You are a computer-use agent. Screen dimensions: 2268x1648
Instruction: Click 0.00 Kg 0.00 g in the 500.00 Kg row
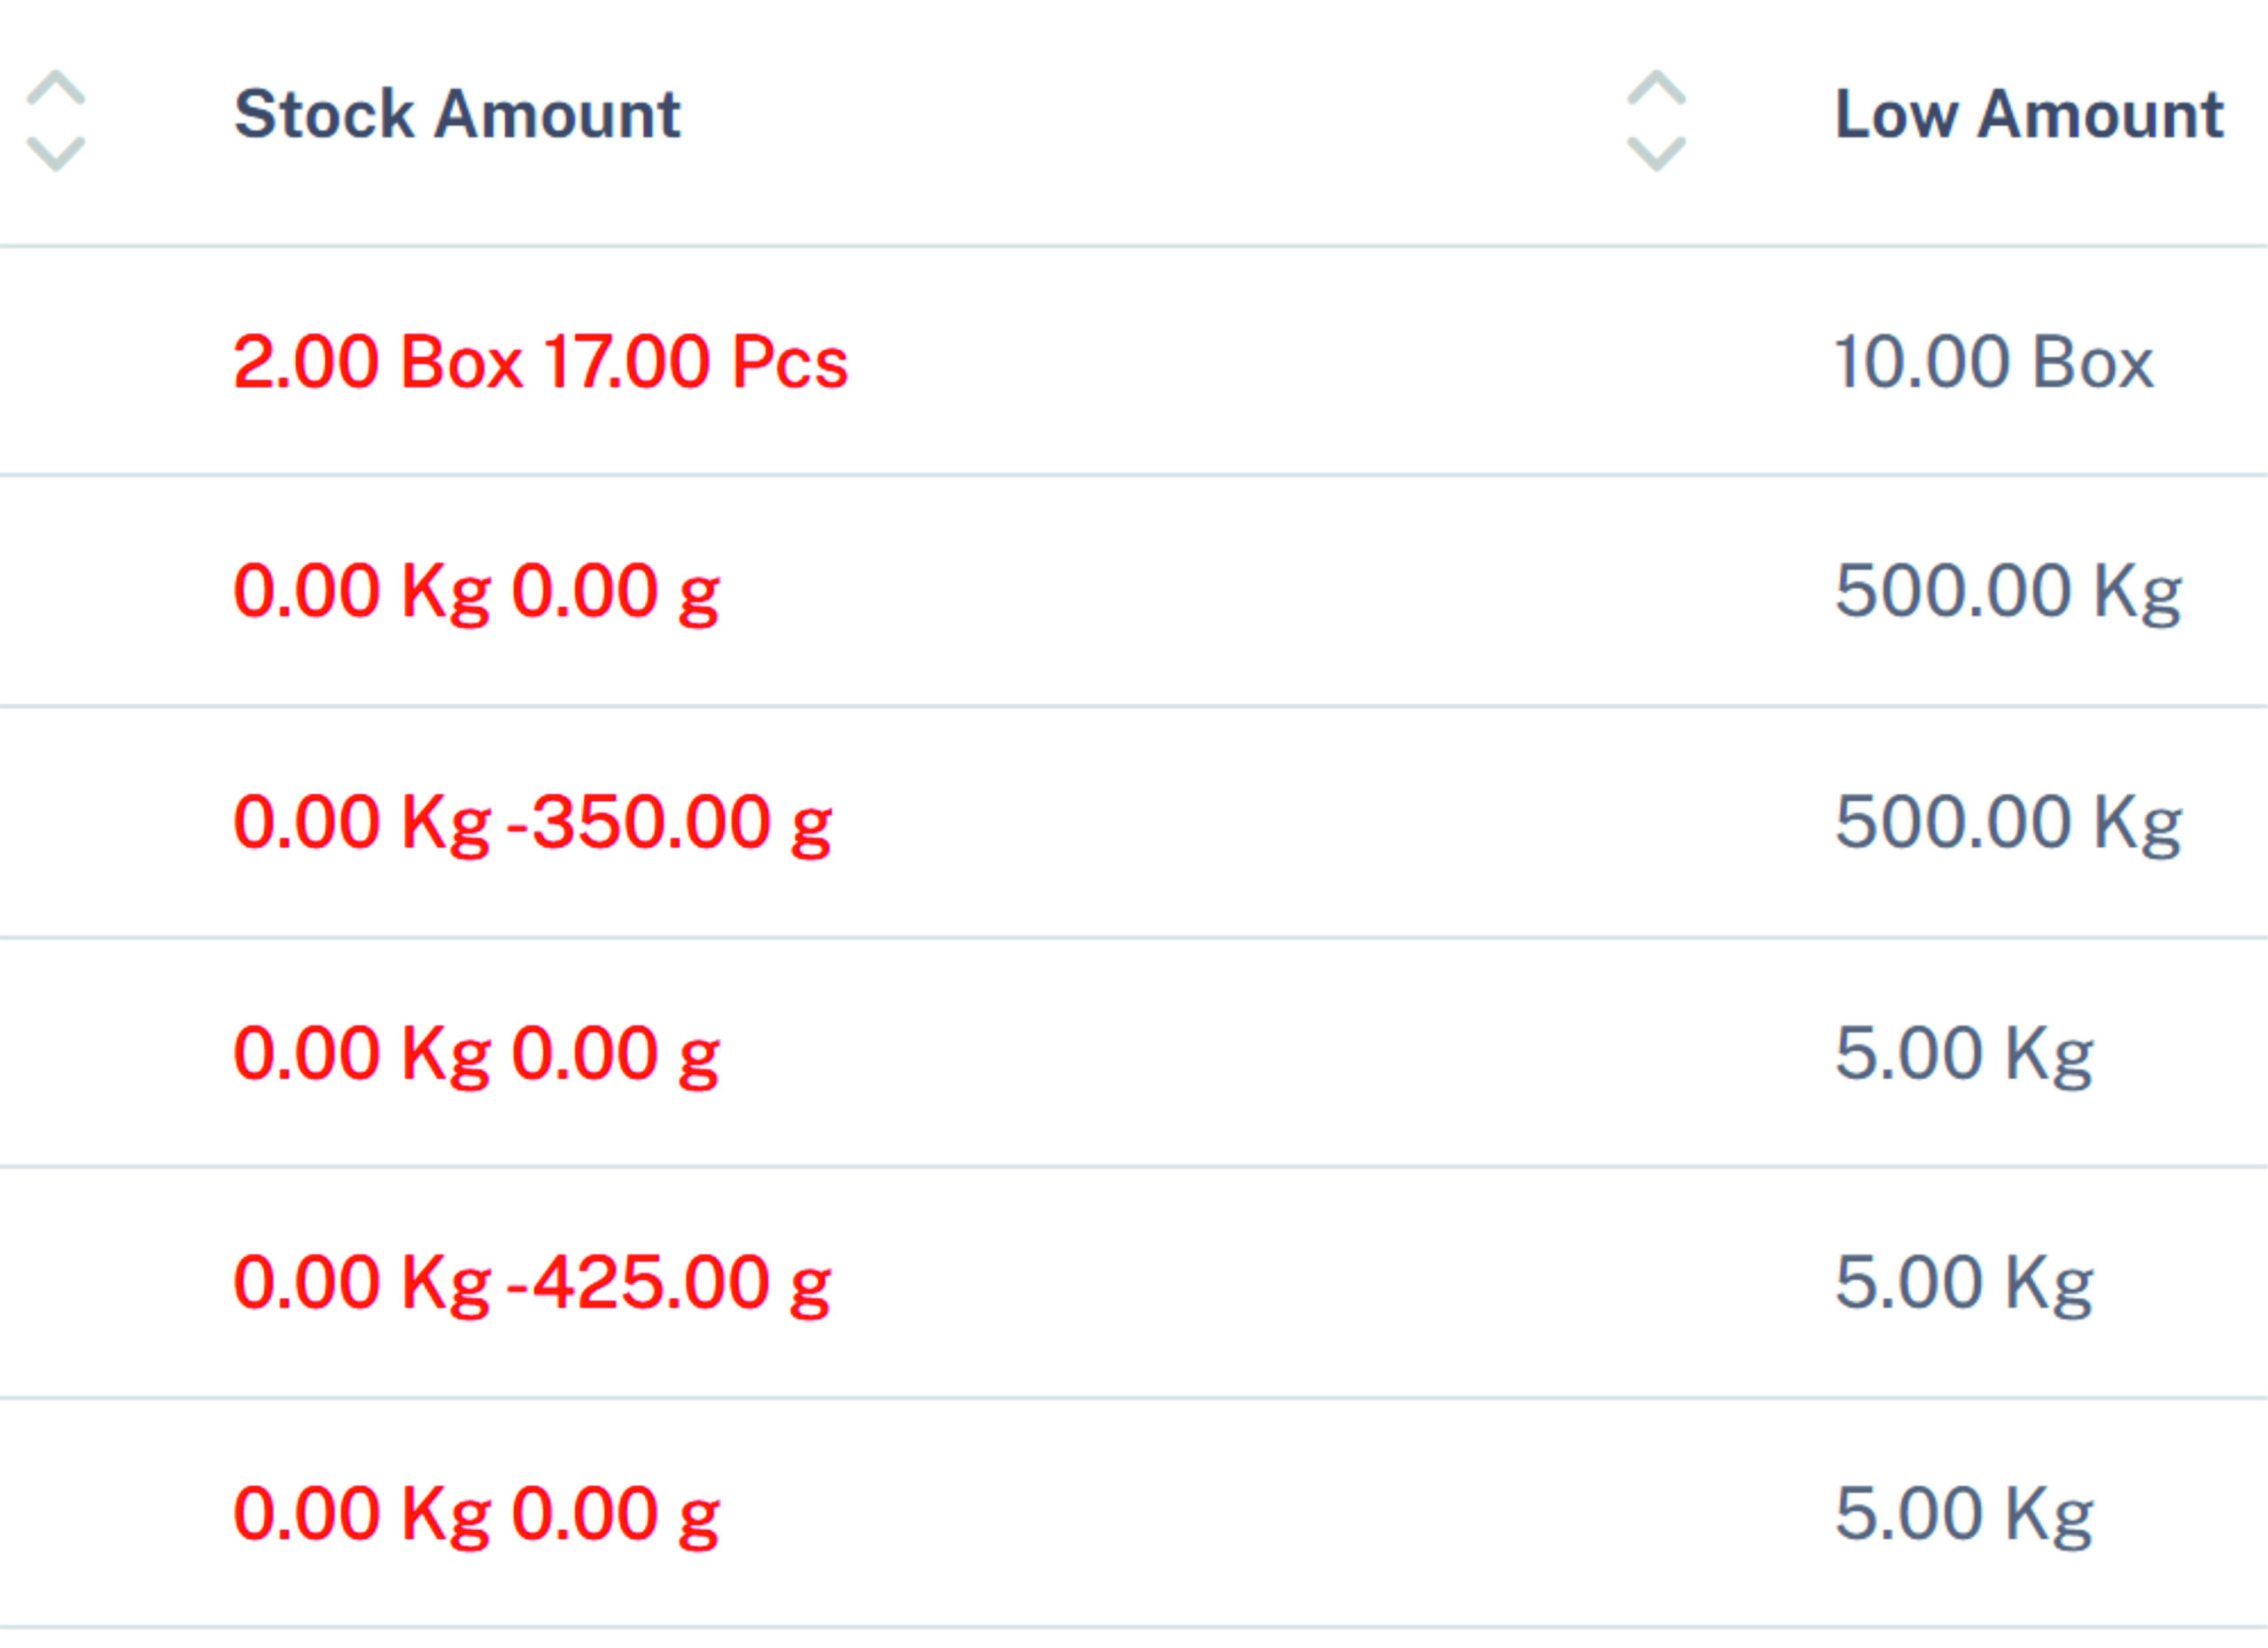476,592
